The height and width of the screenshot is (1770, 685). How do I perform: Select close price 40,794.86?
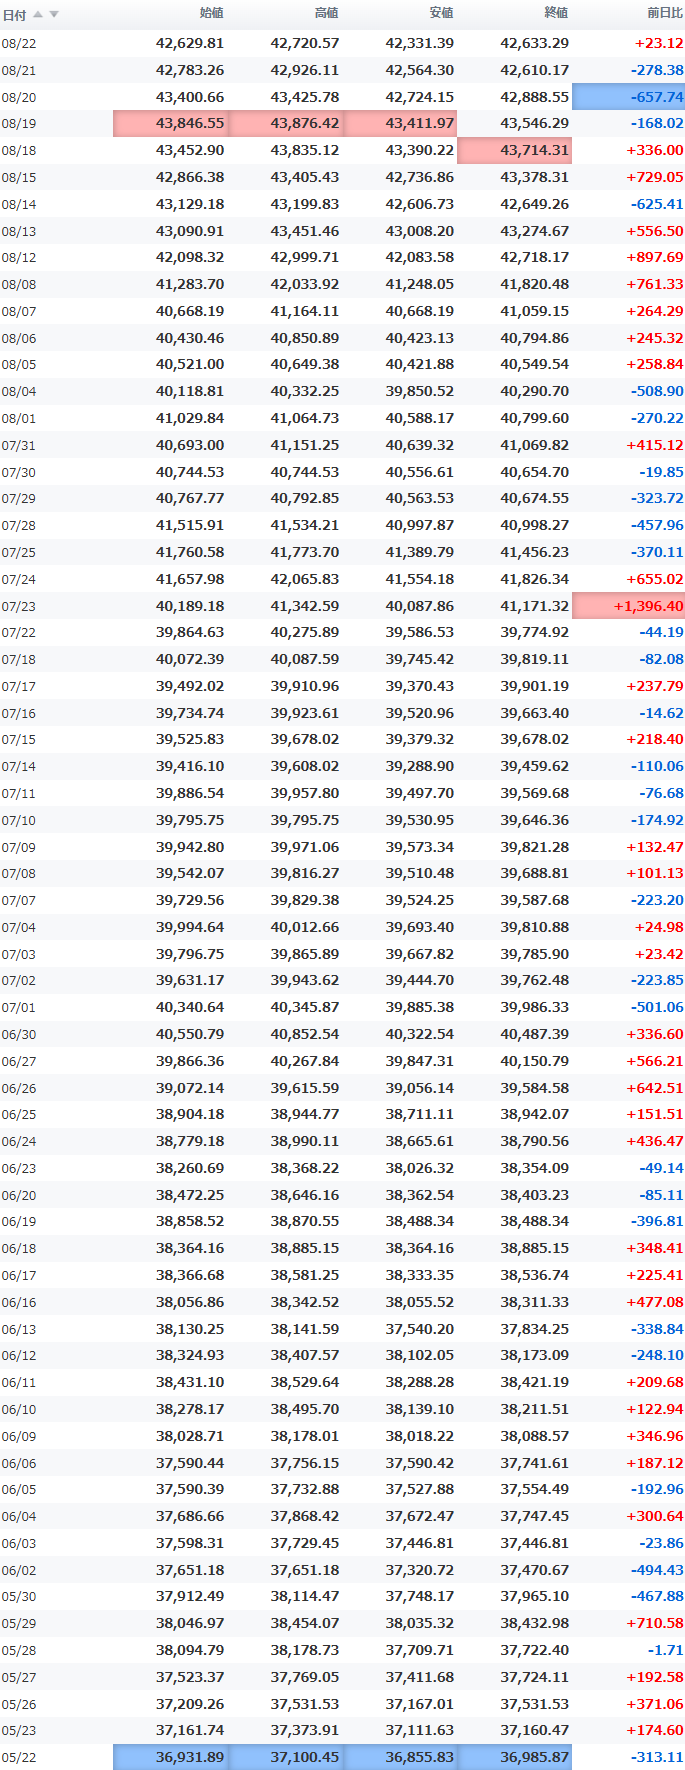click(x=535, y=338)
